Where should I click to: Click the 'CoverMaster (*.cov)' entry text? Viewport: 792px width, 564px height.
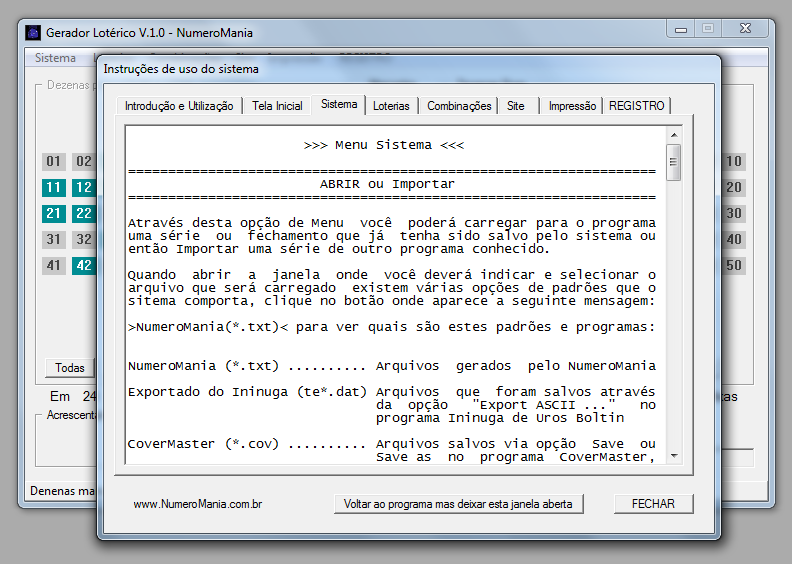[x=204, y=444]
